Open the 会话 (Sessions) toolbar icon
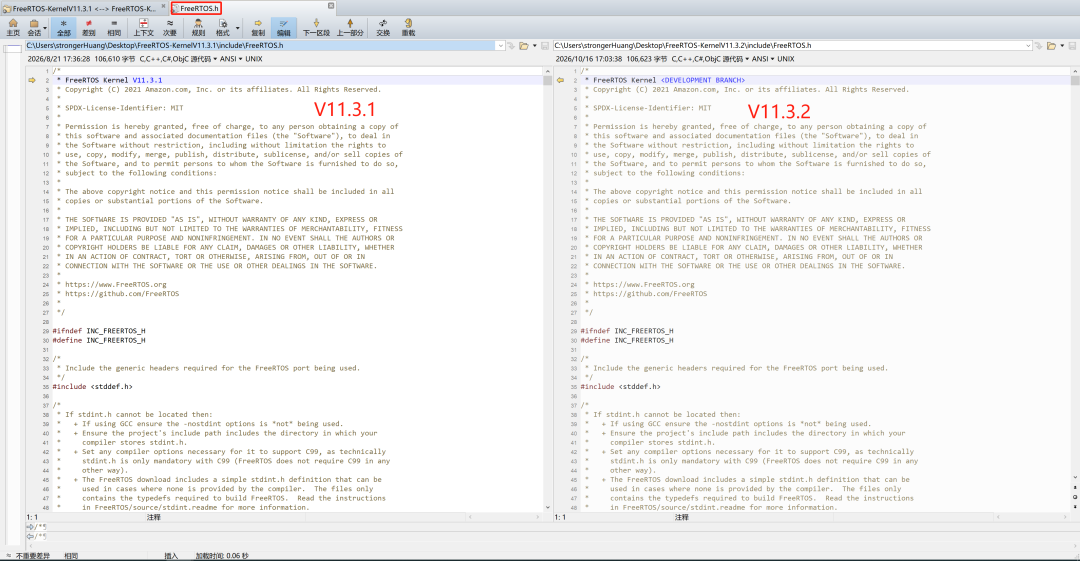 pyautogui.click(x=34, y=28)
